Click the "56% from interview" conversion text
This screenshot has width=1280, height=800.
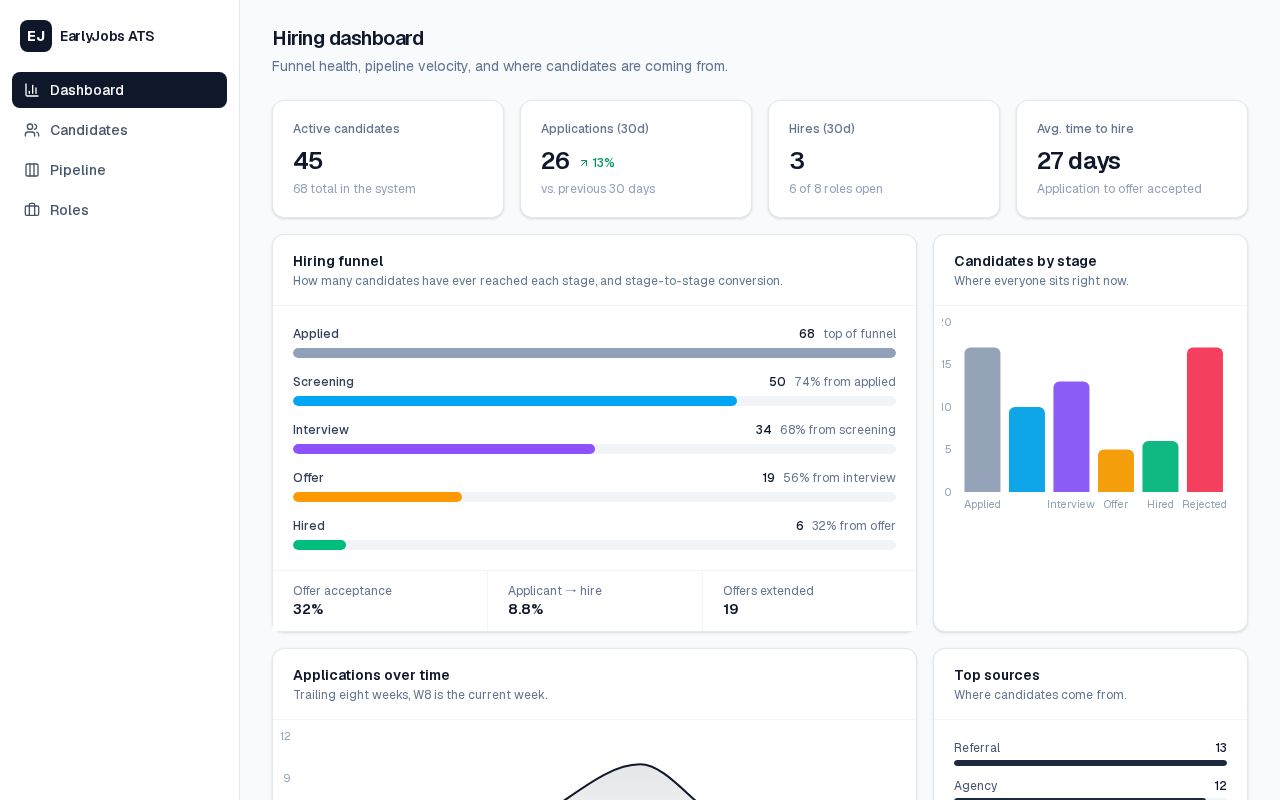[x=840, y=478]
